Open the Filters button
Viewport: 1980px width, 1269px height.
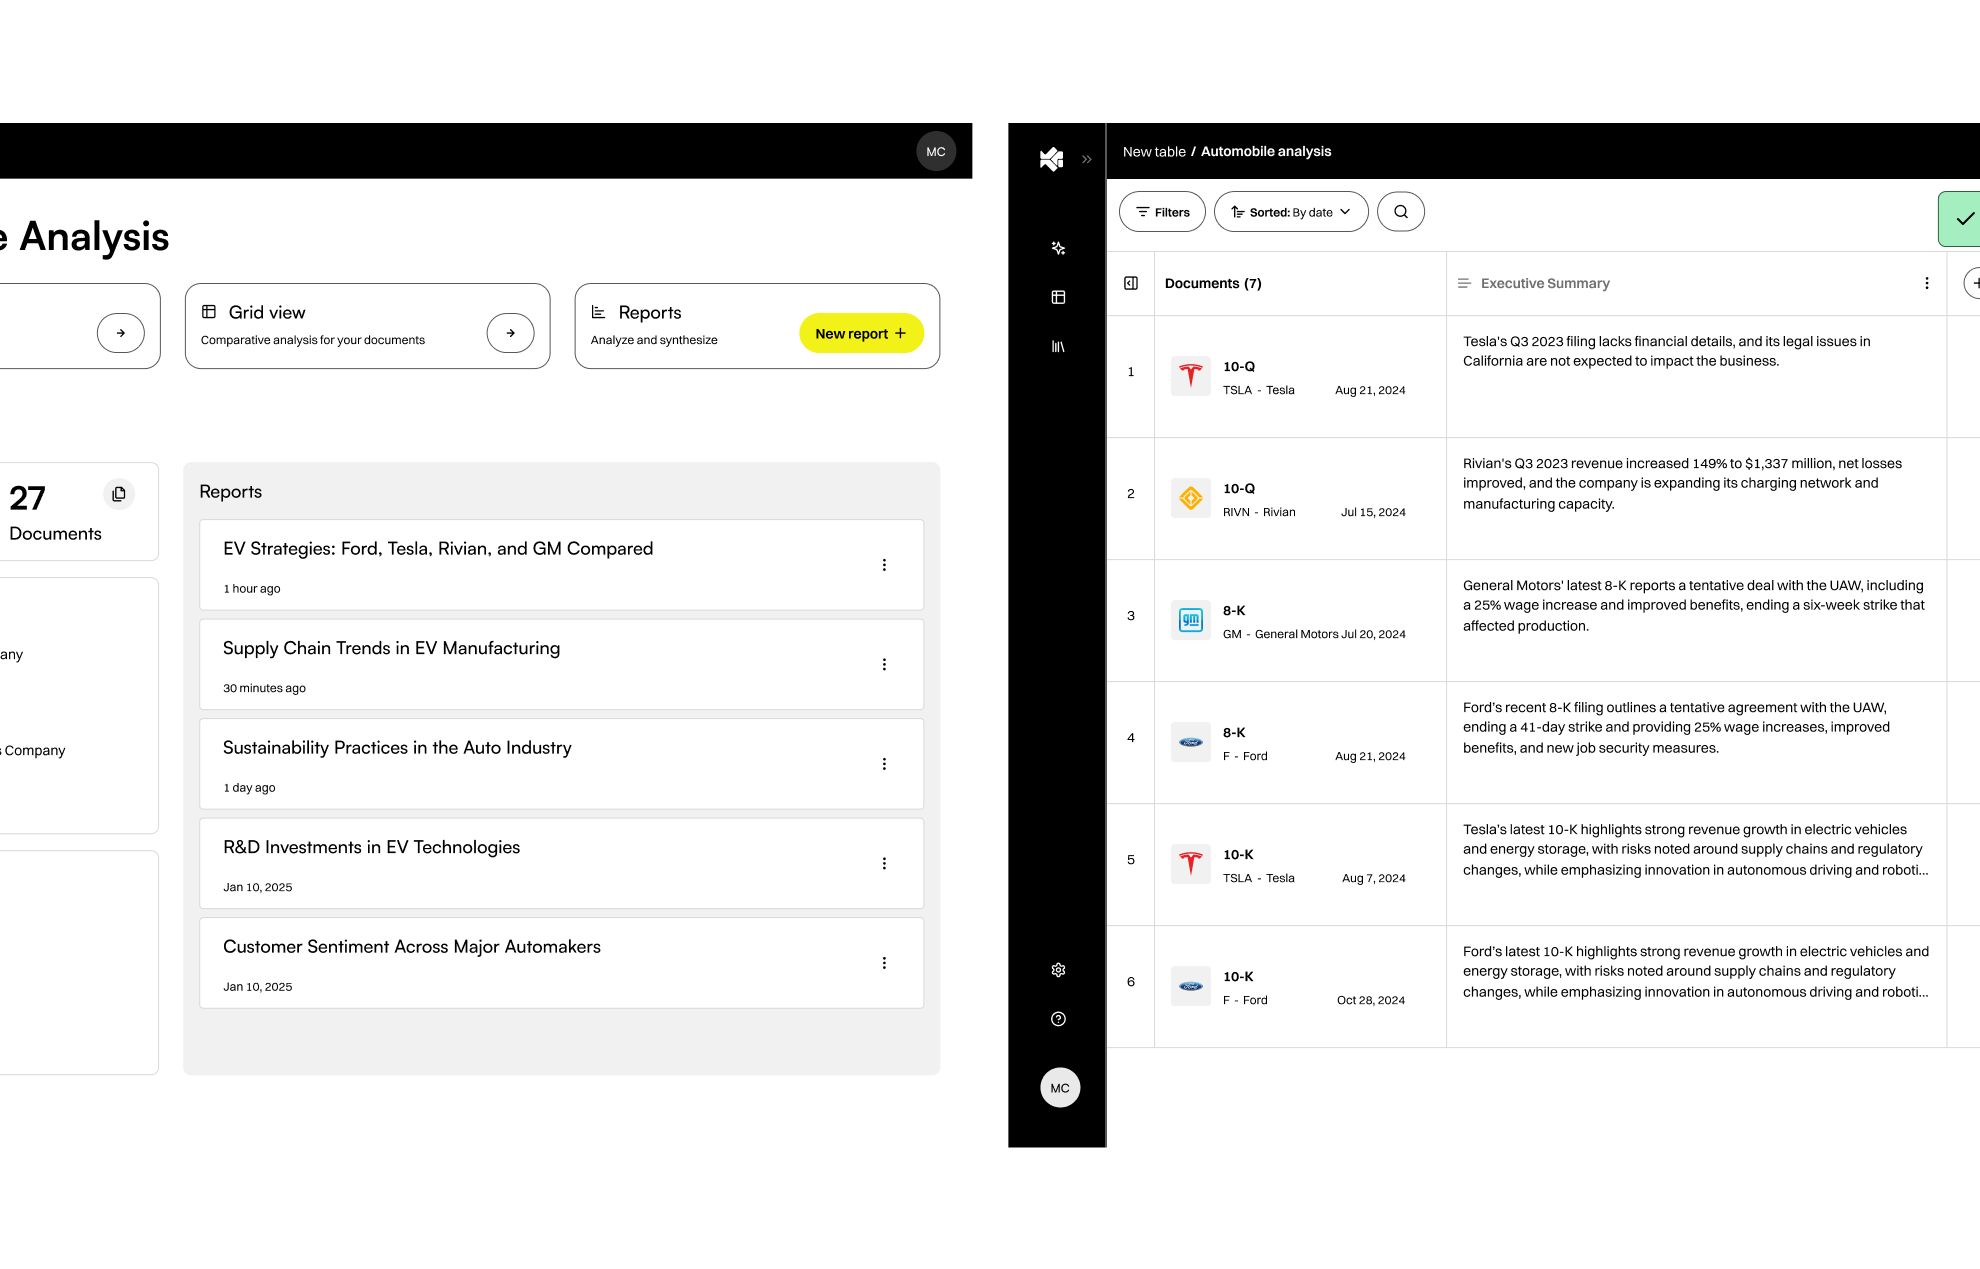coord(1161,211)
